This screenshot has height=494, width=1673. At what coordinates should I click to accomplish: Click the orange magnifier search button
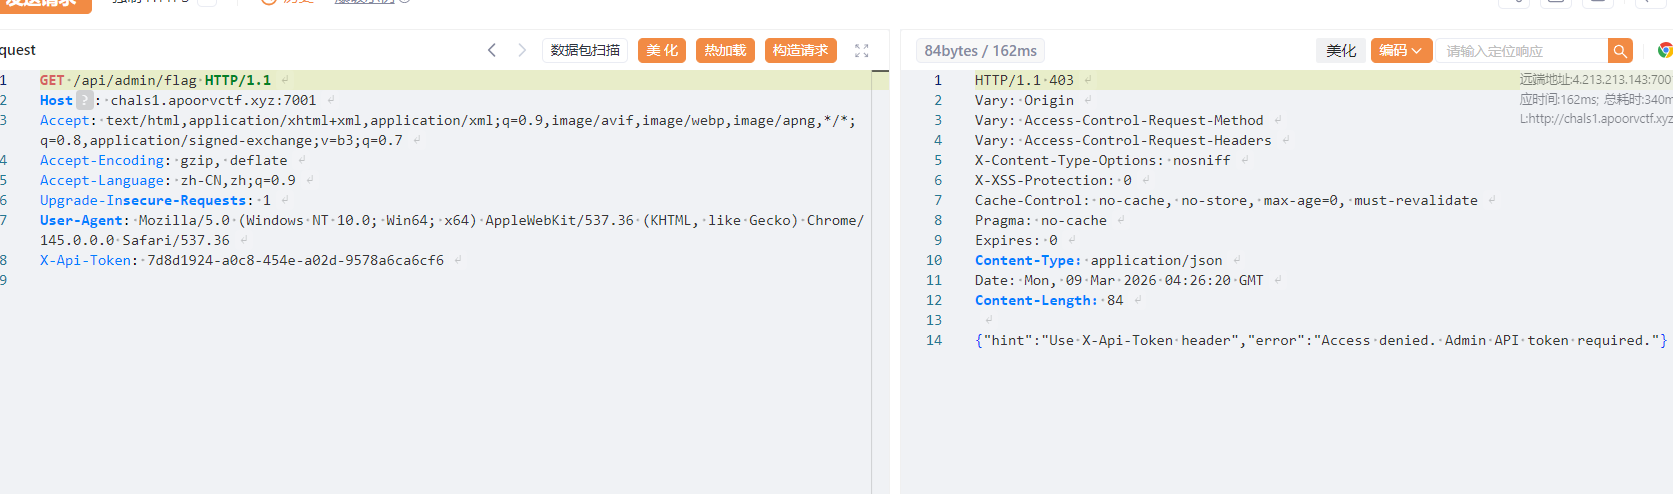(1620, 51)
